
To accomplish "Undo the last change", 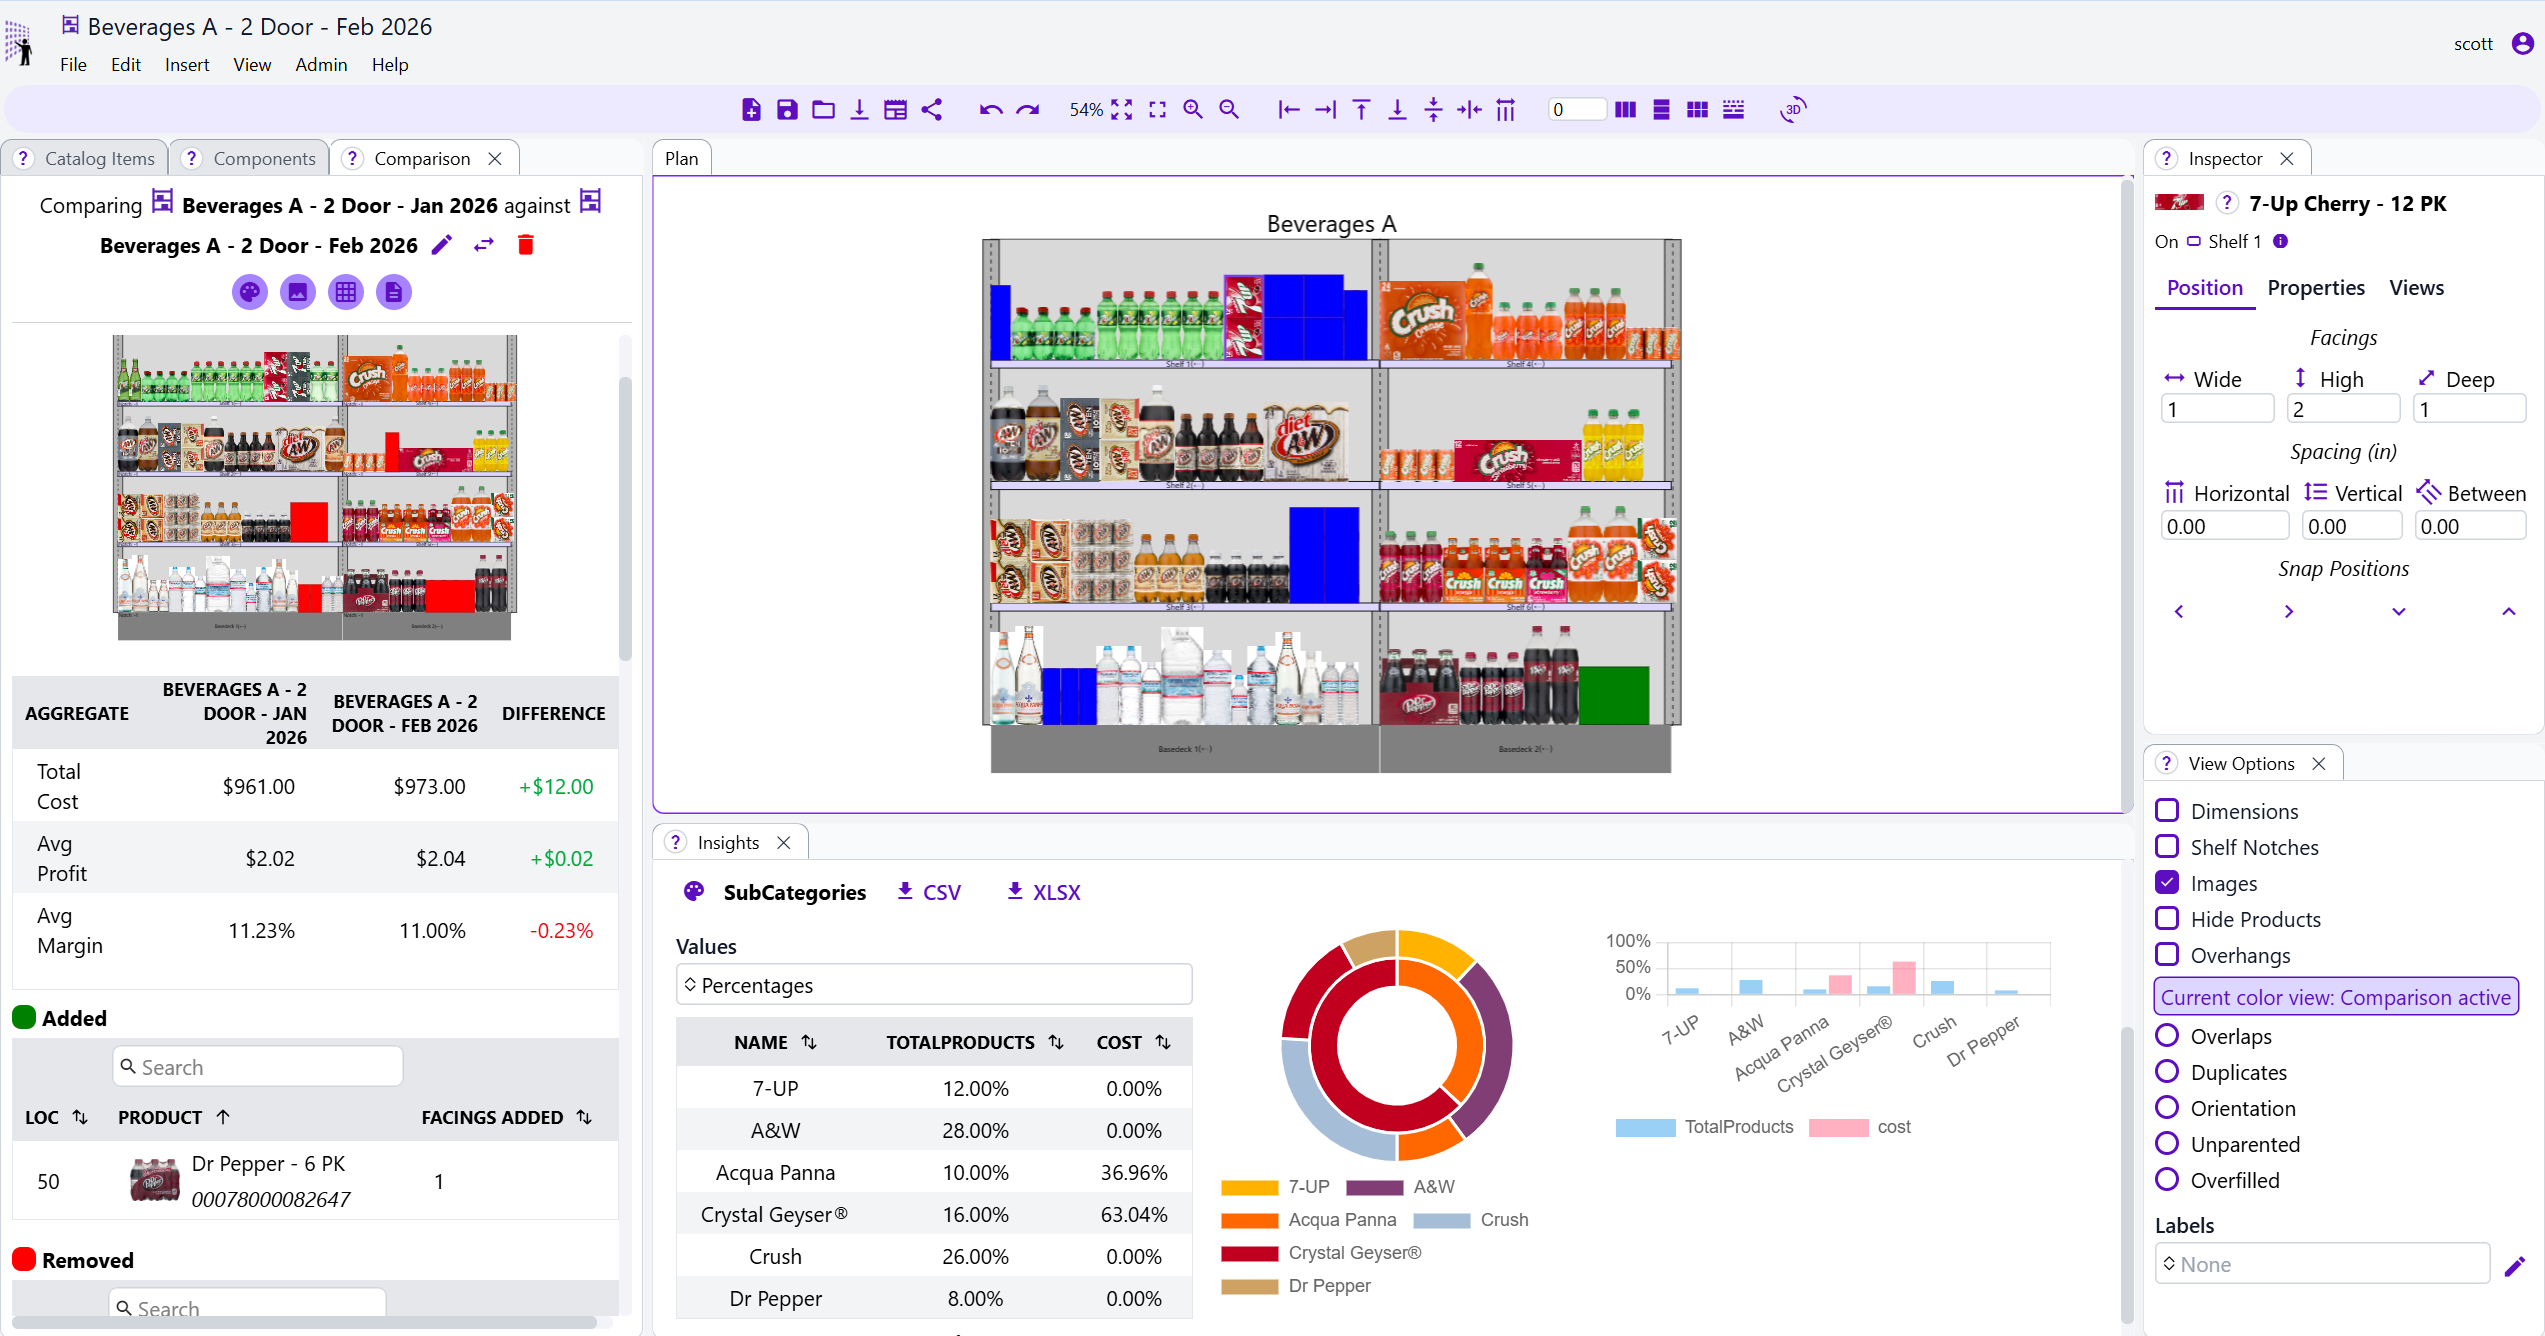I will (989, 109).
